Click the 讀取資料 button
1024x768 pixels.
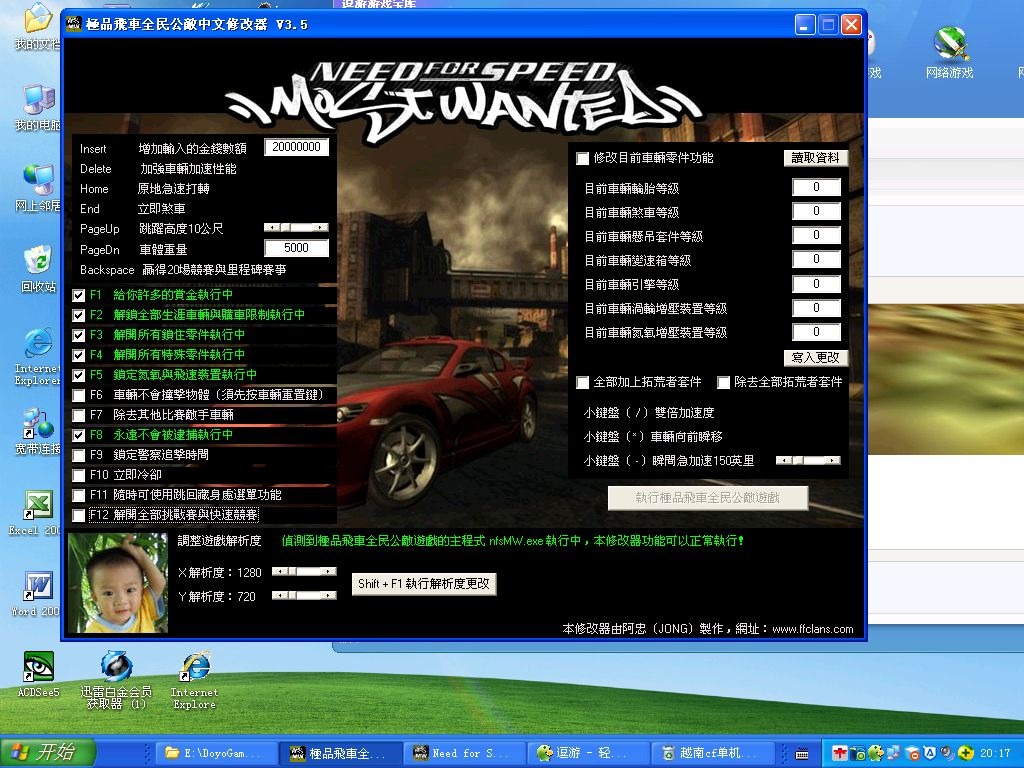816,158
